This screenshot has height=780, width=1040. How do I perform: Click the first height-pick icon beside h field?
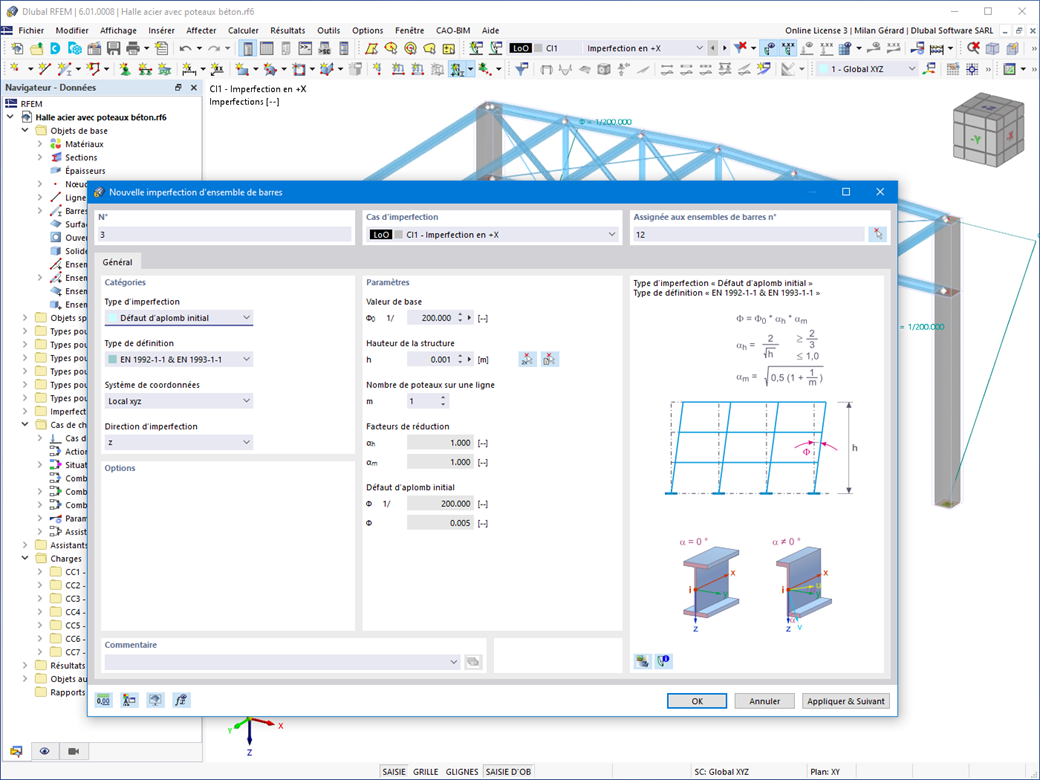click(x=527, y=359)
